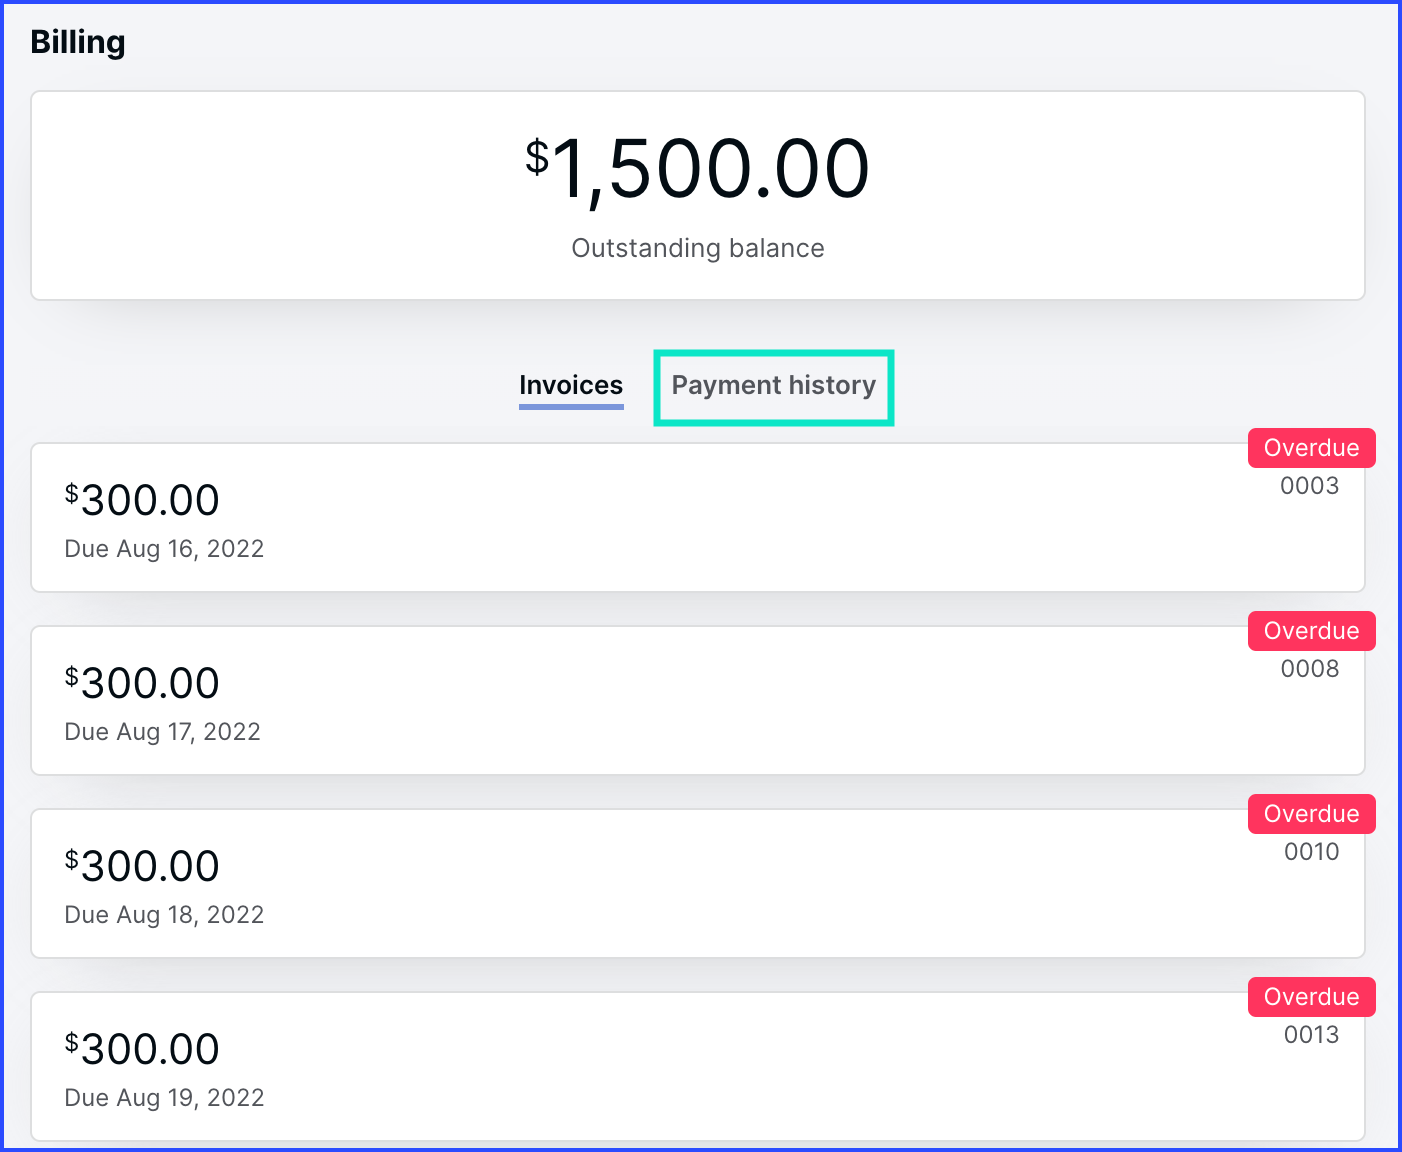
Task: Select the Due Aug 19, 2022 date text
Action: [164, 1098]
